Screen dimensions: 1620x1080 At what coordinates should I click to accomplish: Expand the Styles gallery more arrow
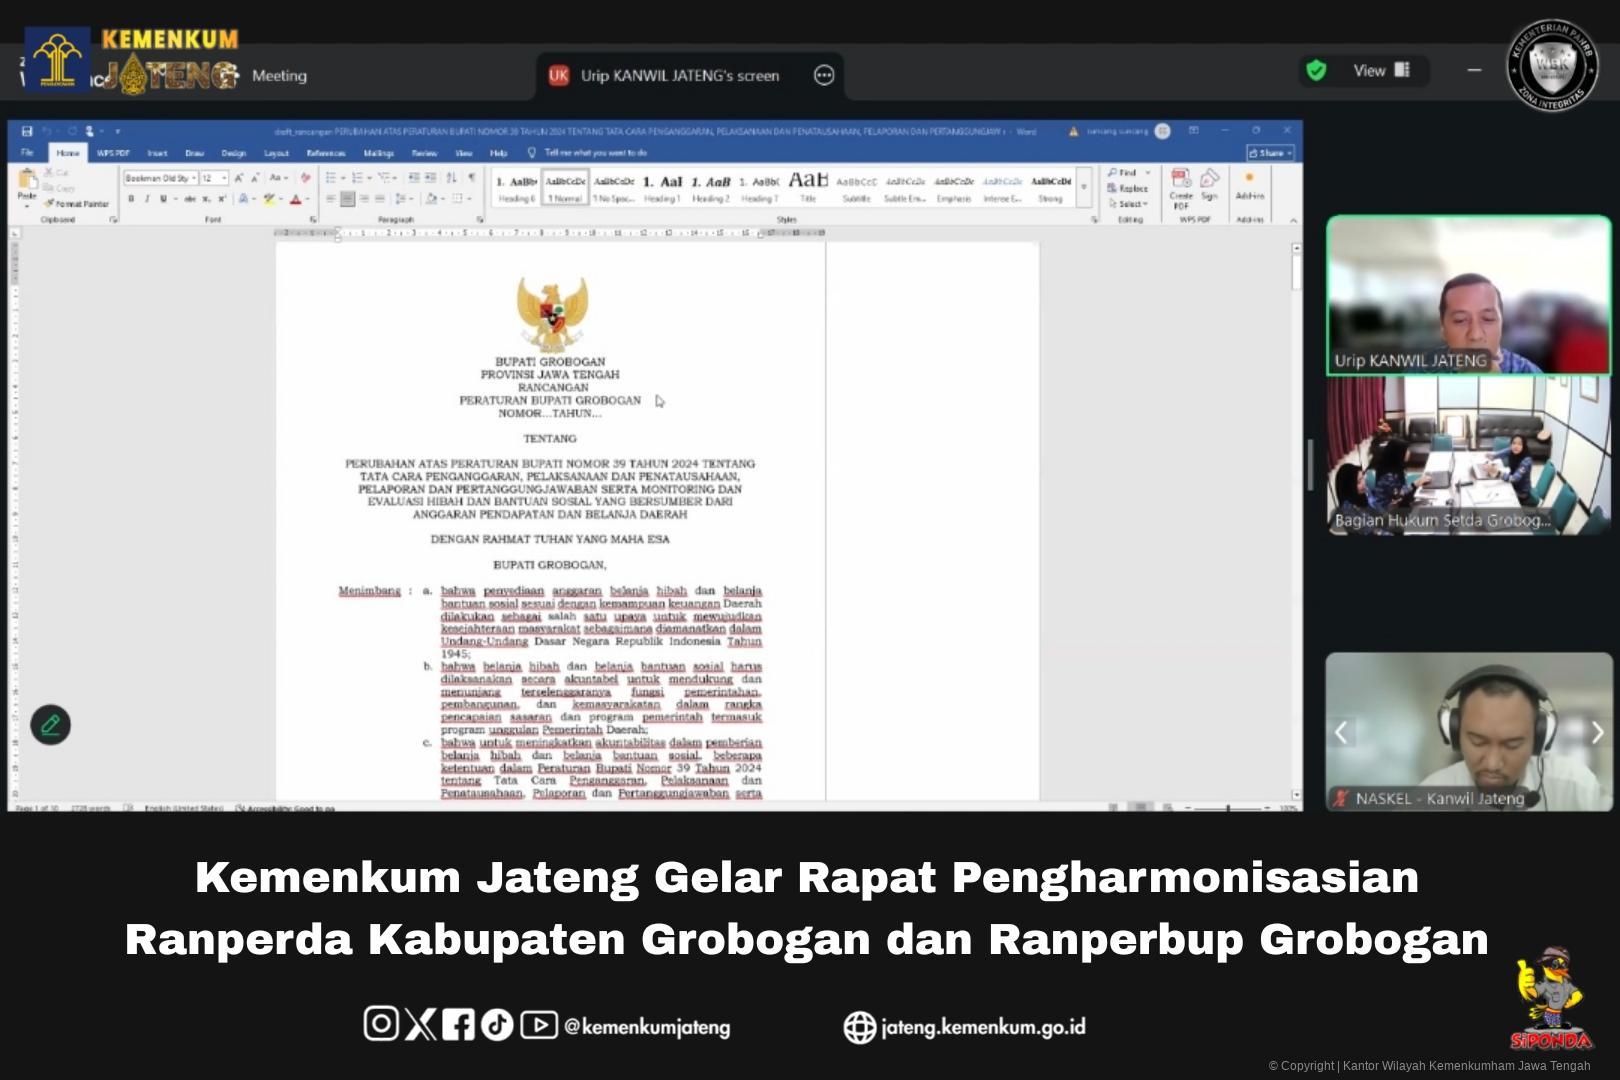1084,187
